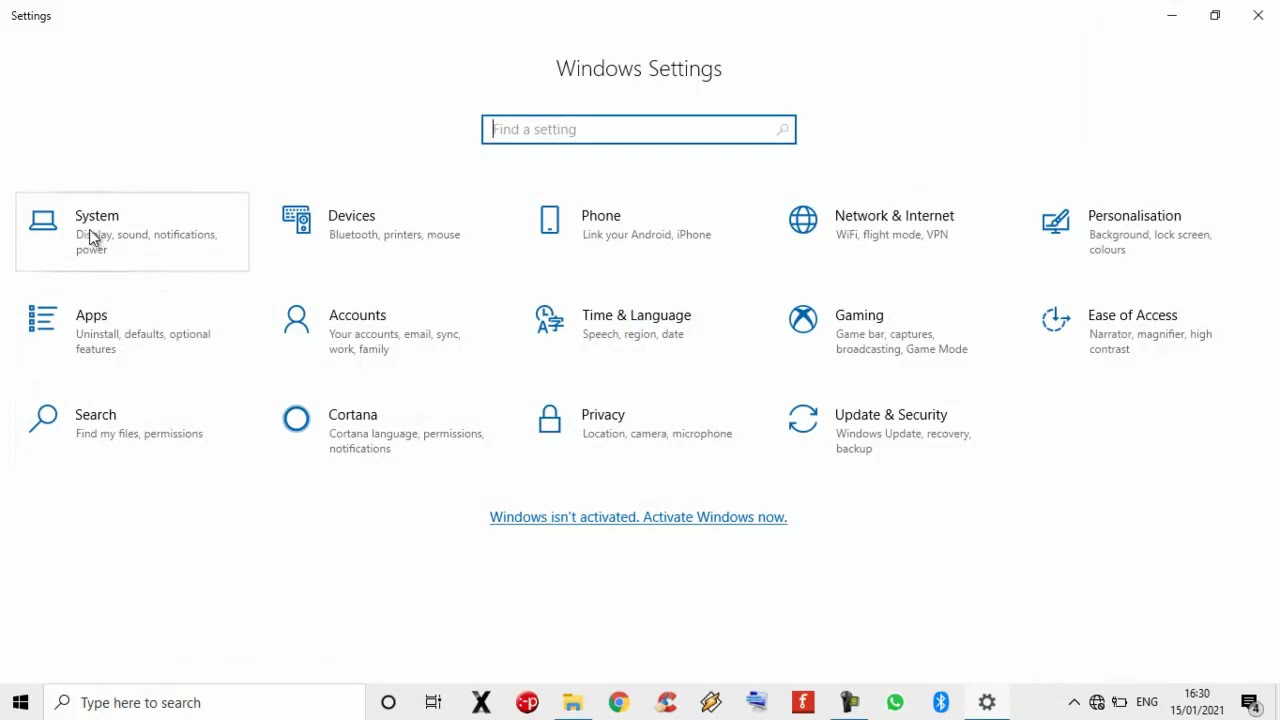Open Network & Internet globe icon
1280x720 pixels.
coord(803,220)
